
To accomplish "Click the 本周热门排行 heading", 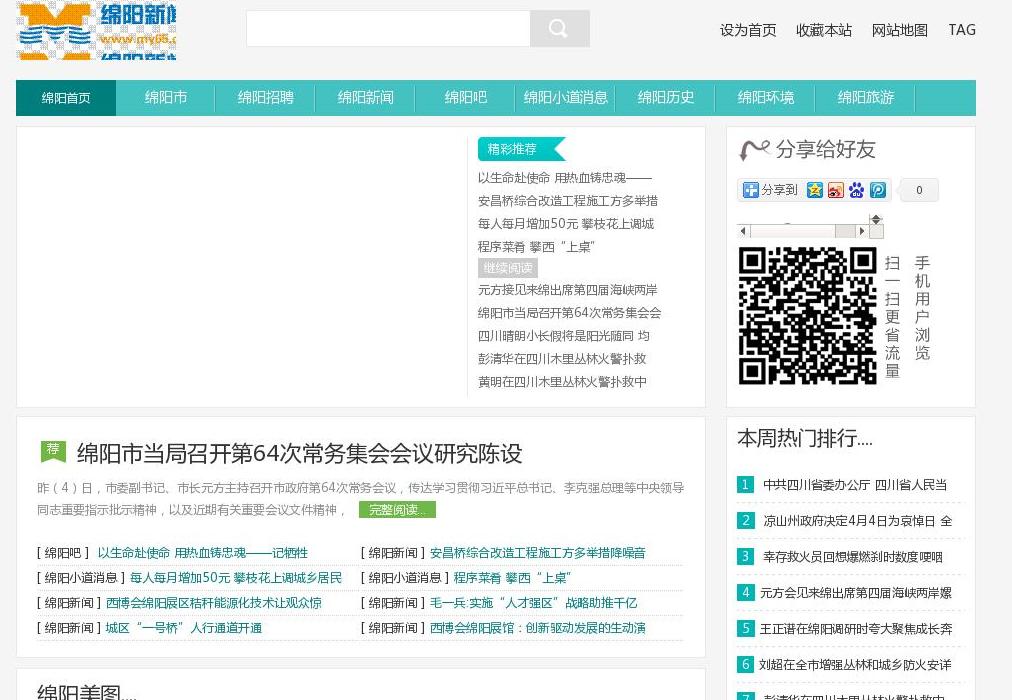I will (x=805, y=439).
